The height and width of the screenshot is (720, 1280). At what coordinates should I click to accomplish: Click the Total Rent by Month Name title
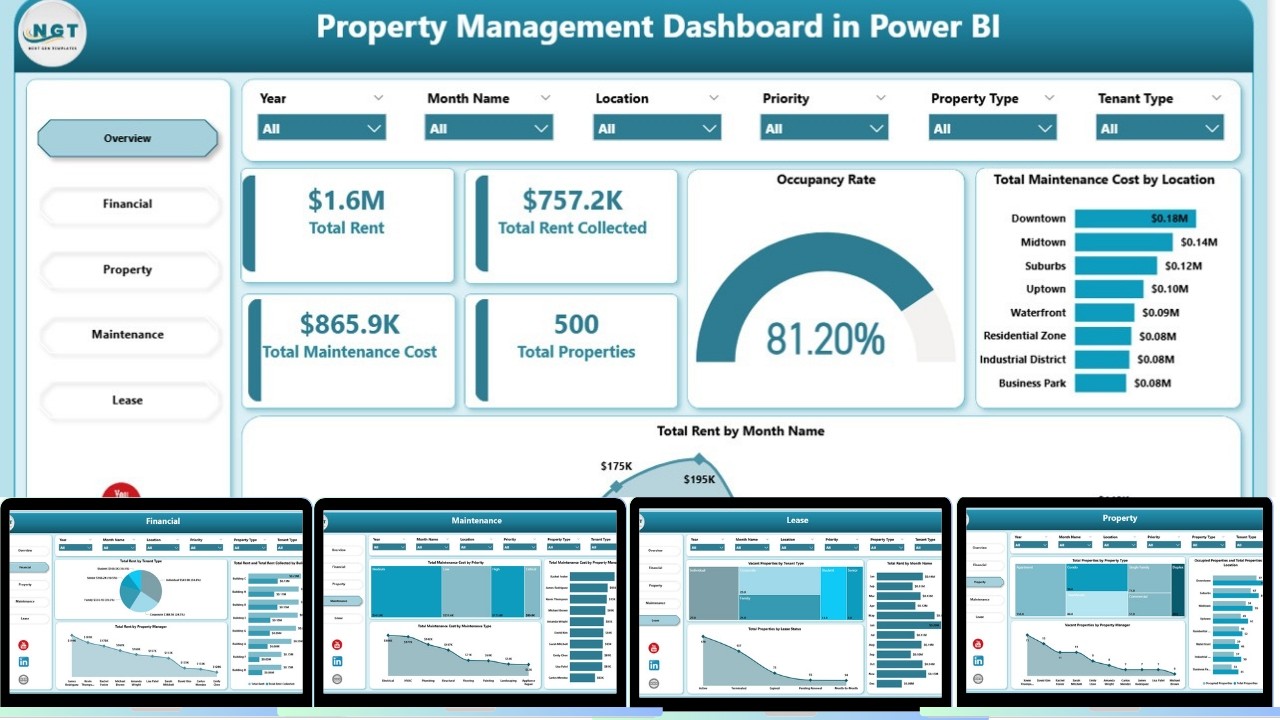(x=741, y=431)
